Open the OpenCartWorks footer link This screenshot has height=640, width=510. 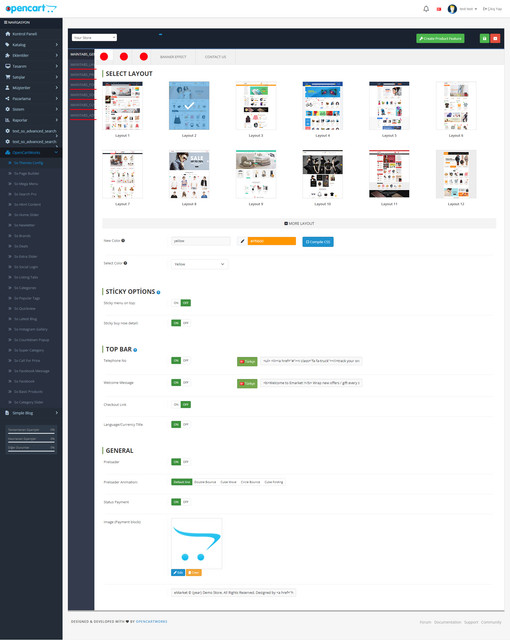coord(151,622)
